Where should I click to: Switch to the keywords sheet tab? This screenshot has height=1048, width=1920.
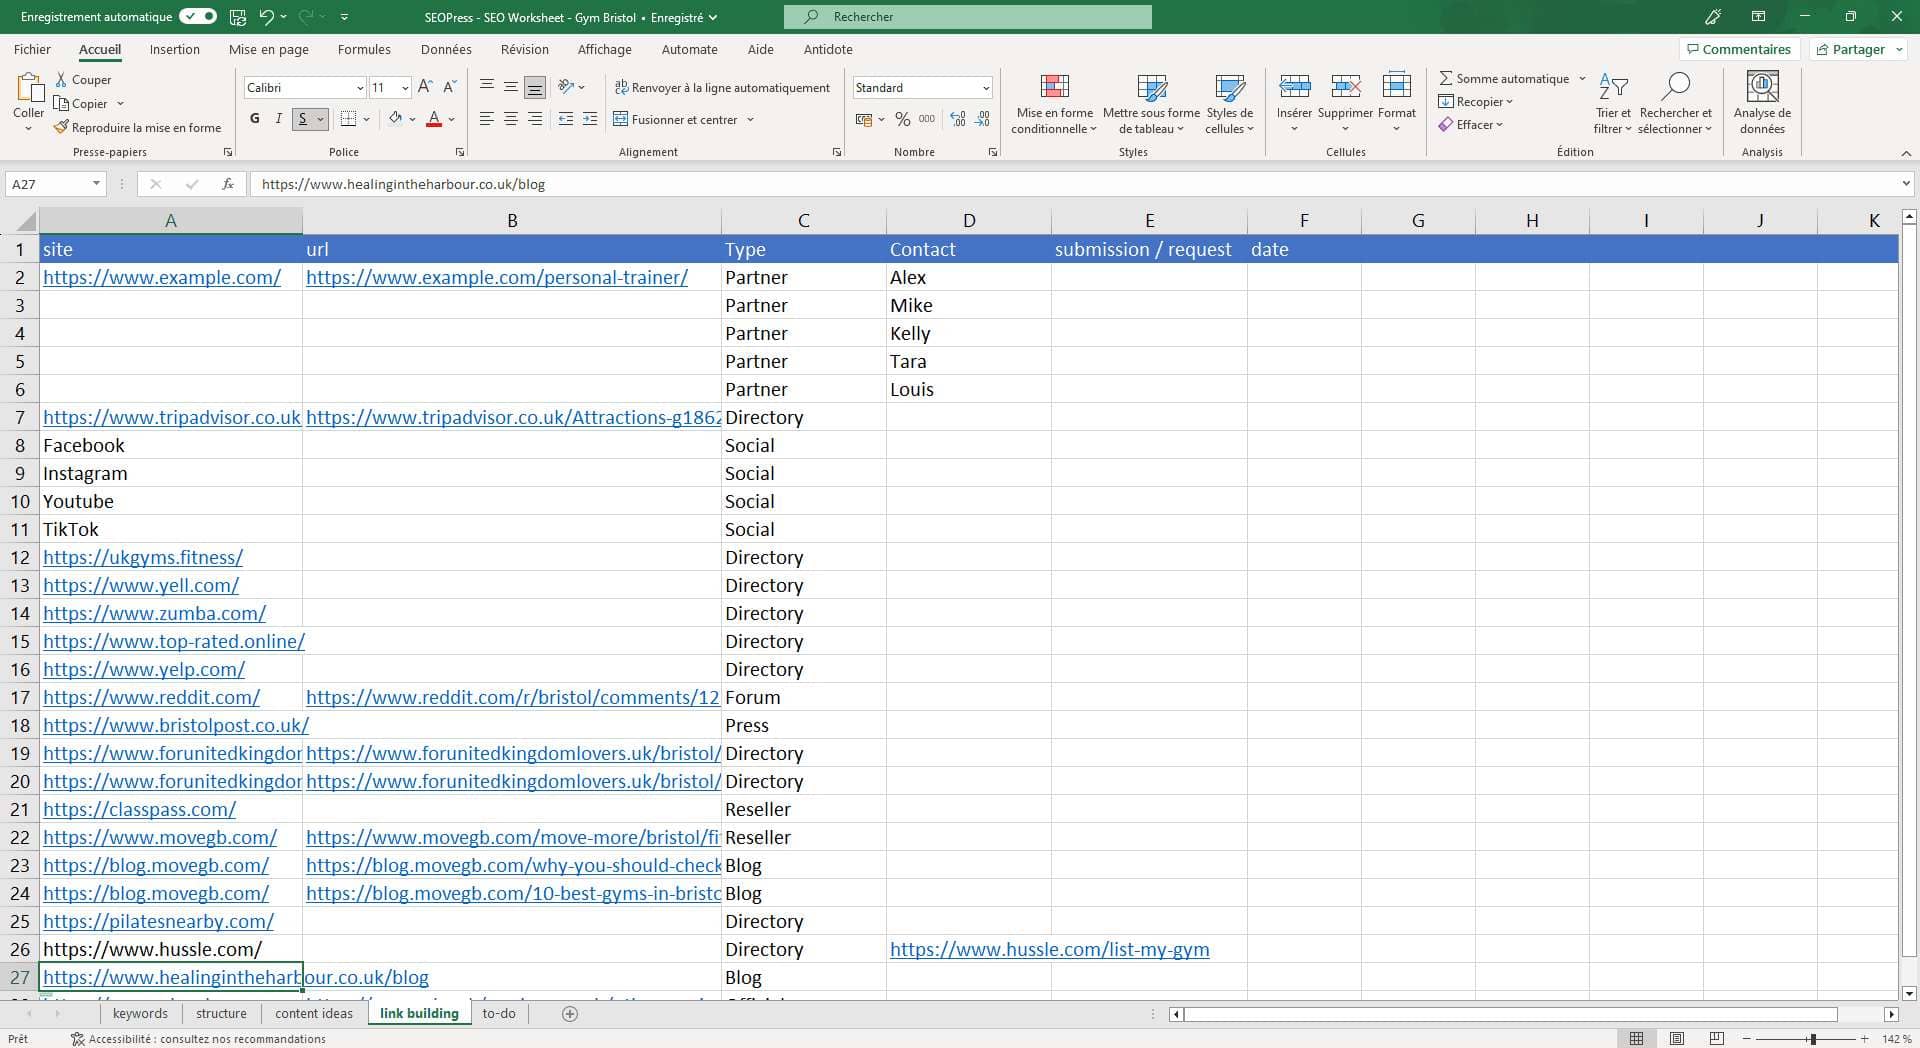coord(140,1014)
